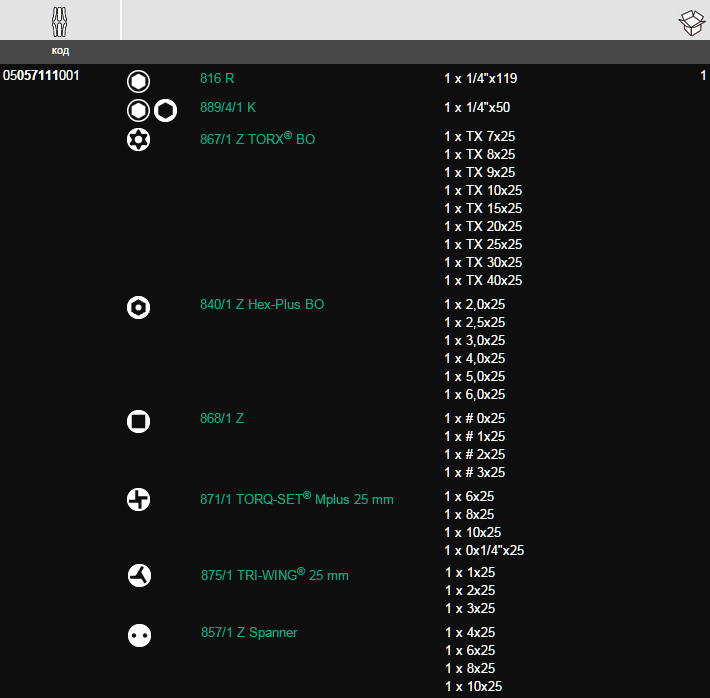710x698 pixels.
Task: Open the 867/1 Z TORX BO link
Action: click(x=258, y=138)
